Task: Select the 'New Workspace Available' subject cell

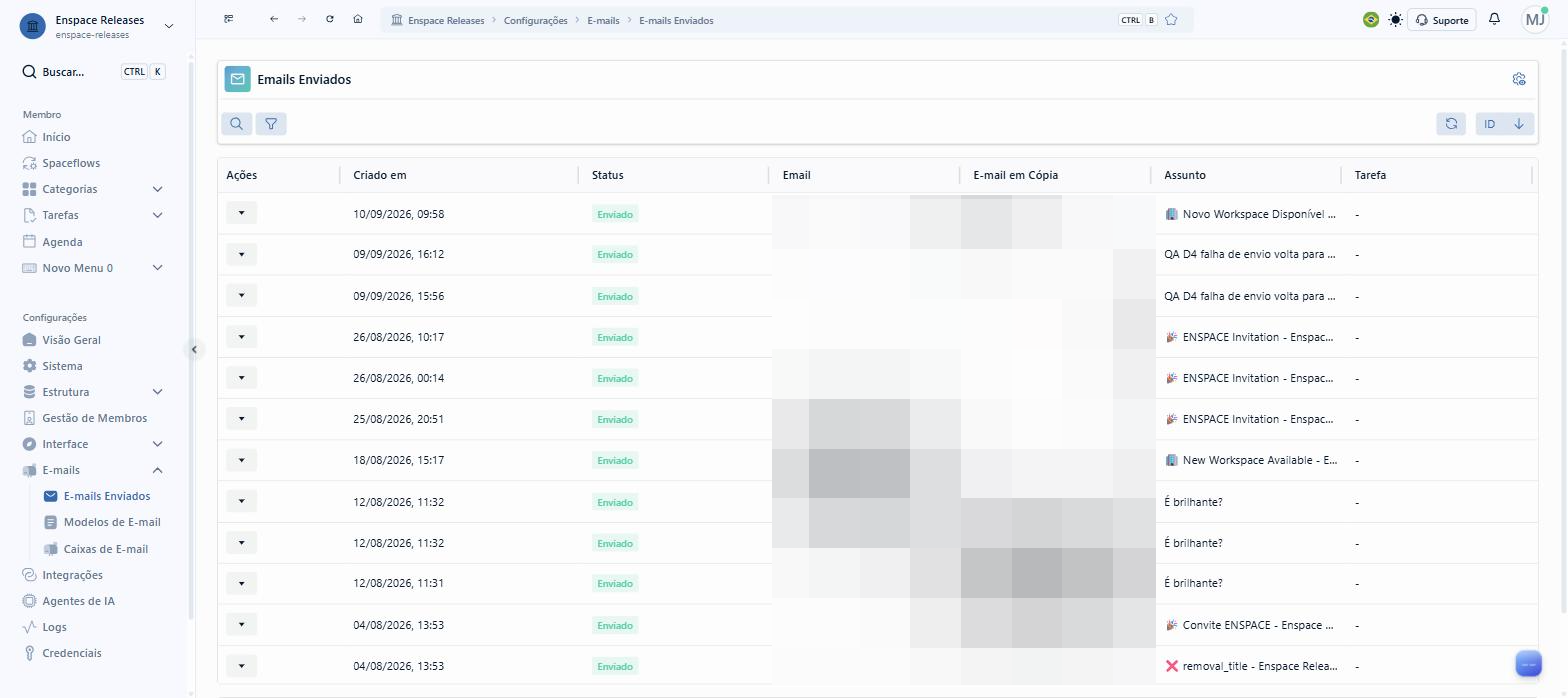Action: point(1249,460)
